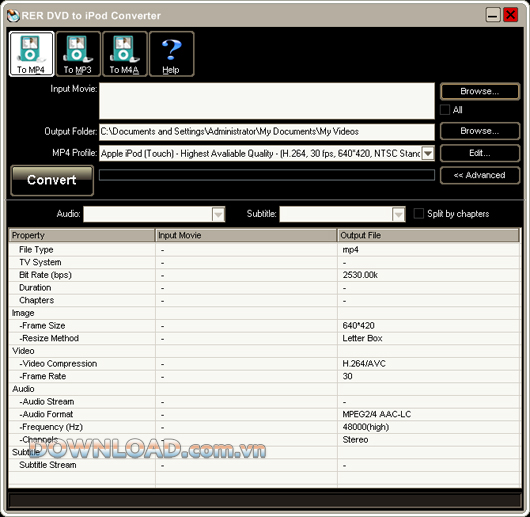Expand the Subtitle dropdown list
This screenshot has width=530, height=517.
[x=398, y=214]
